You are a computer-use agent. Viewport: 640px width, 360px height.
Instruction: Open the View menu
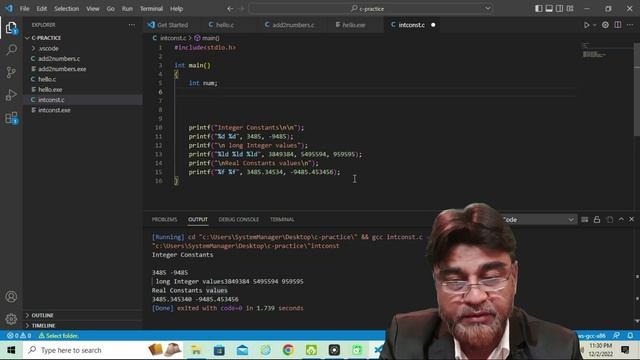pos(93,9)
